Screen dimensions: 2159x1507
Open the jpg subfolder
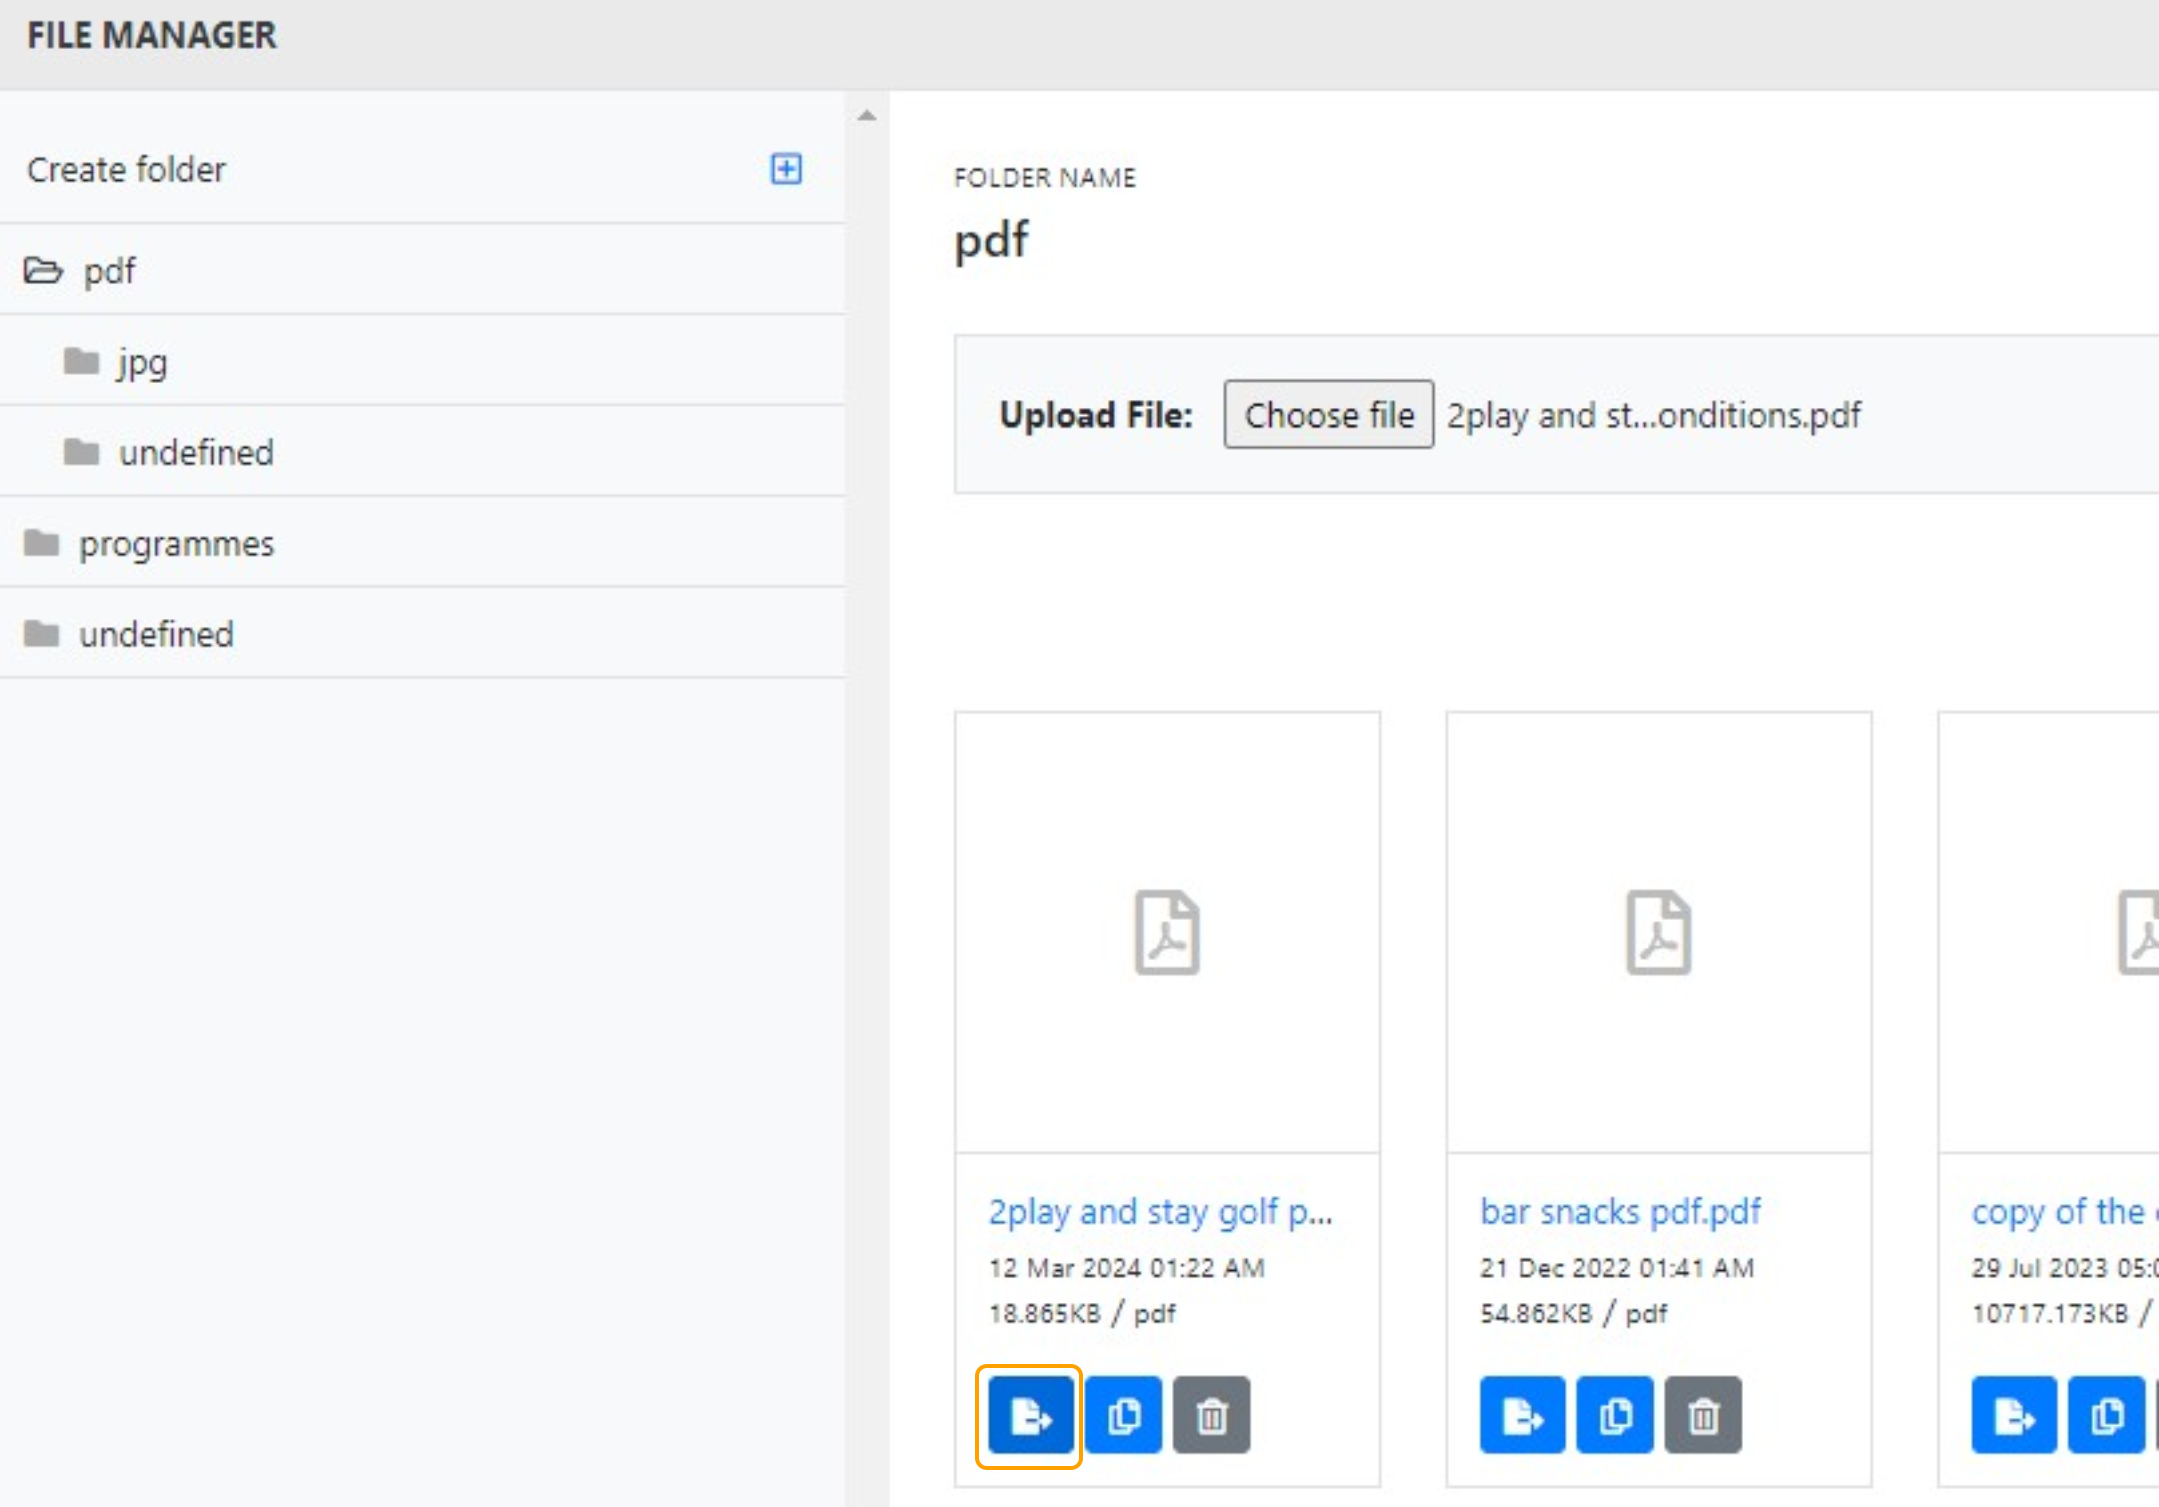coord(141,362)
